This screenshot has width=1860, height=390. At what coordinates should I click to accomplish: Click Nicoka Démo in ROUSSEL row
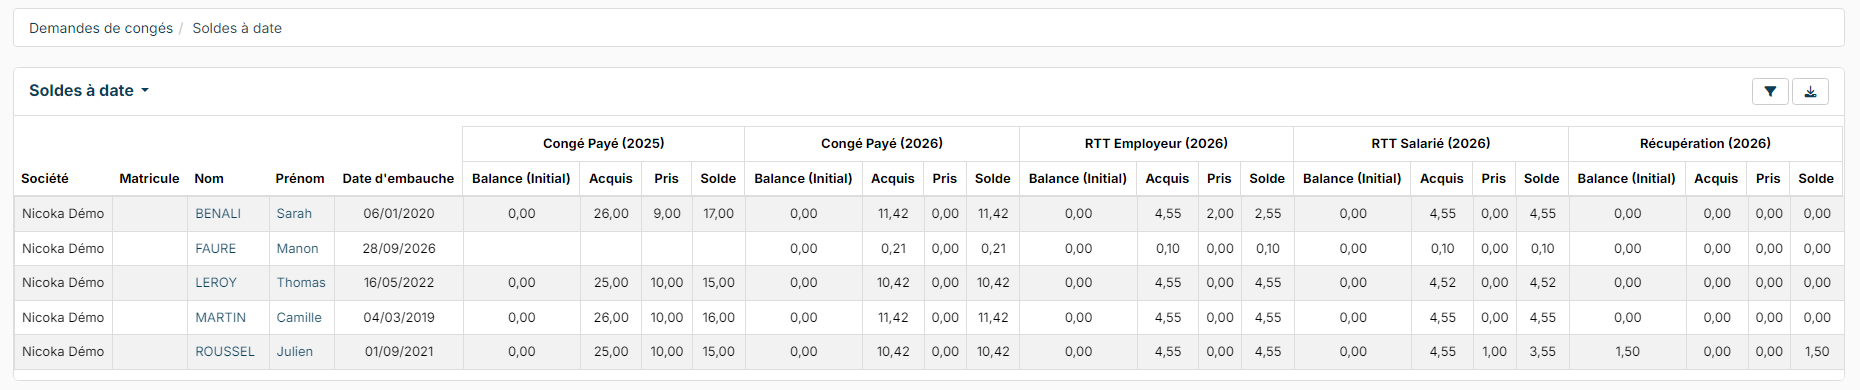[x=63, y=351]
